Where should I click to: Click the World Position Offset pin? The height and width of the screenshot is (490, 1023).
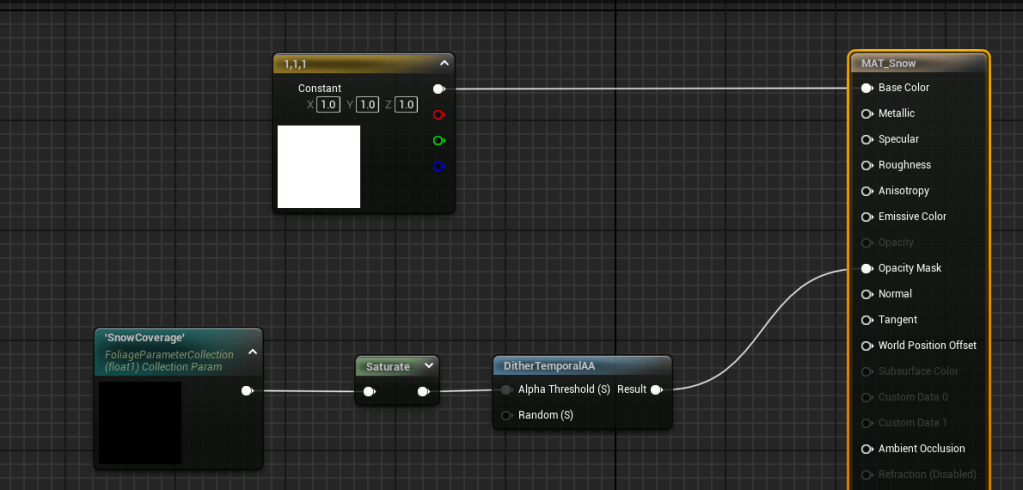(867, 346)
